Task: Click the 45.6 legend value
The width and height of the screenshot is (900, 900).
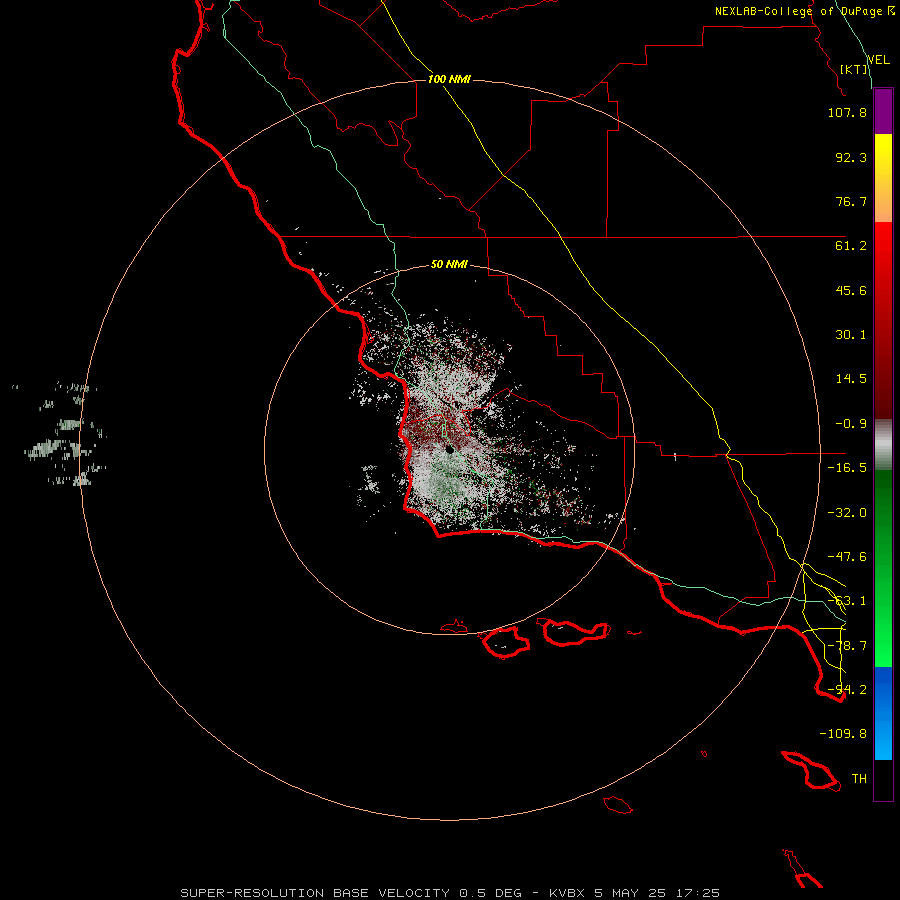Action: tap(851, 290)
